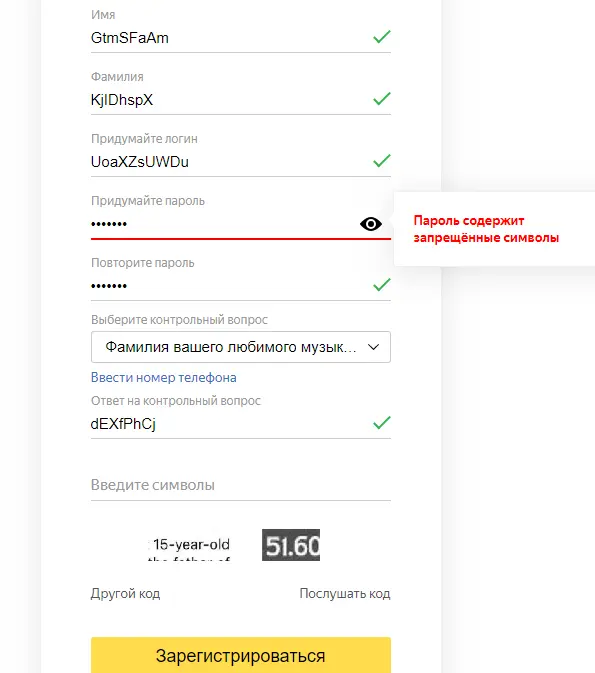Click green checkmark beside Фамилия field

[x=382, y=99]
